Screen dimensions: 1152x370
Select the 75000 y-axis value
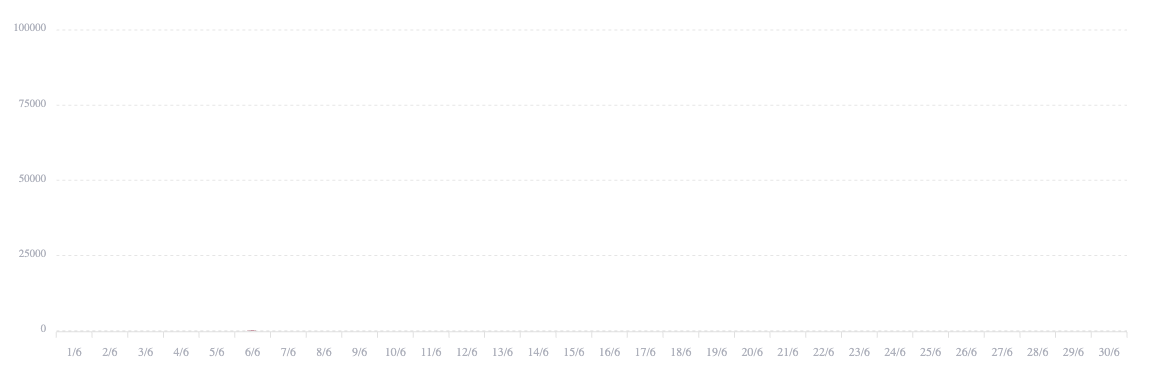coord(32,104)
